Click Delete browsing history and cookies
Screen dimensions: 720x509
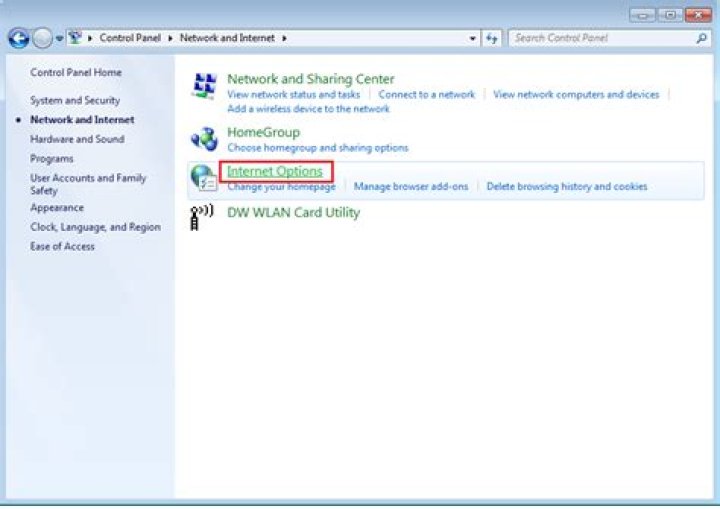[567, 187]
